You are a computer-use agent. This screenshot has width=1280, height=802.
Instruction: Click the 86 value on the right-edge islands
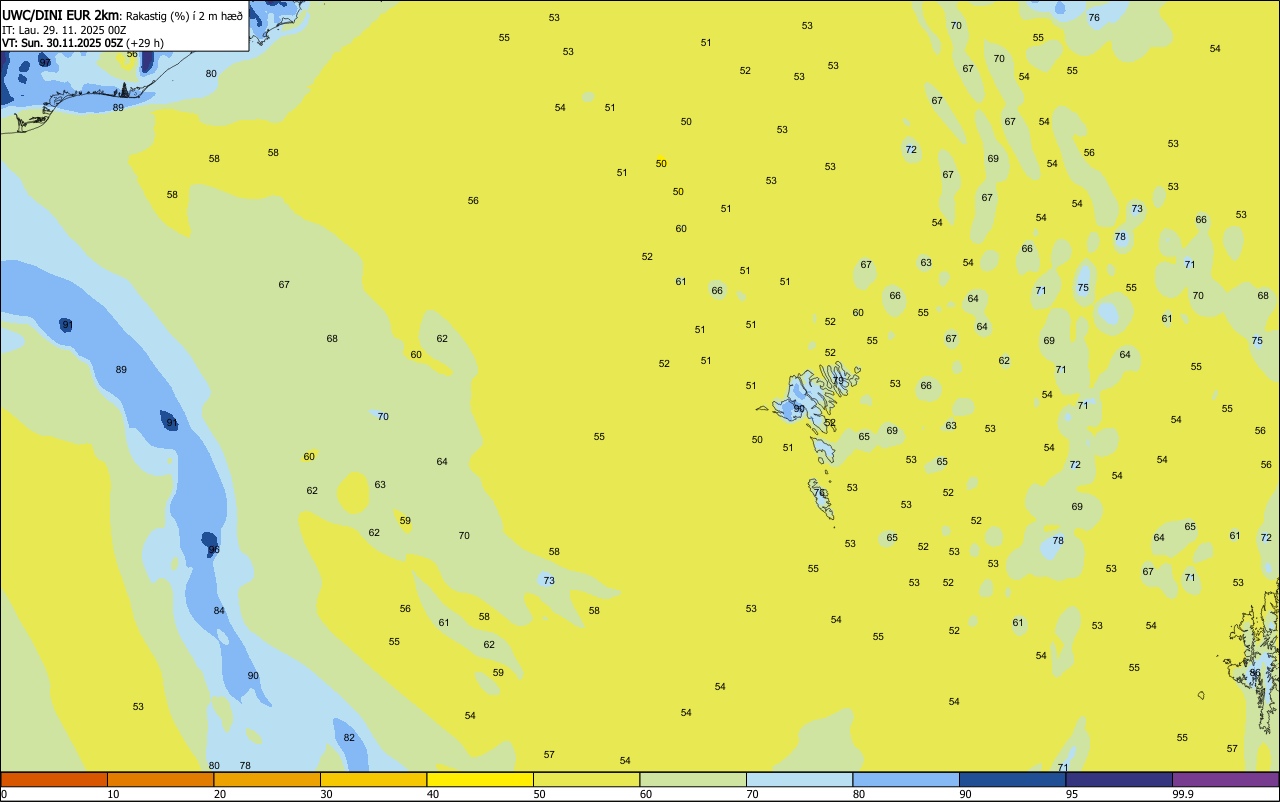[x=1255, y=674]
